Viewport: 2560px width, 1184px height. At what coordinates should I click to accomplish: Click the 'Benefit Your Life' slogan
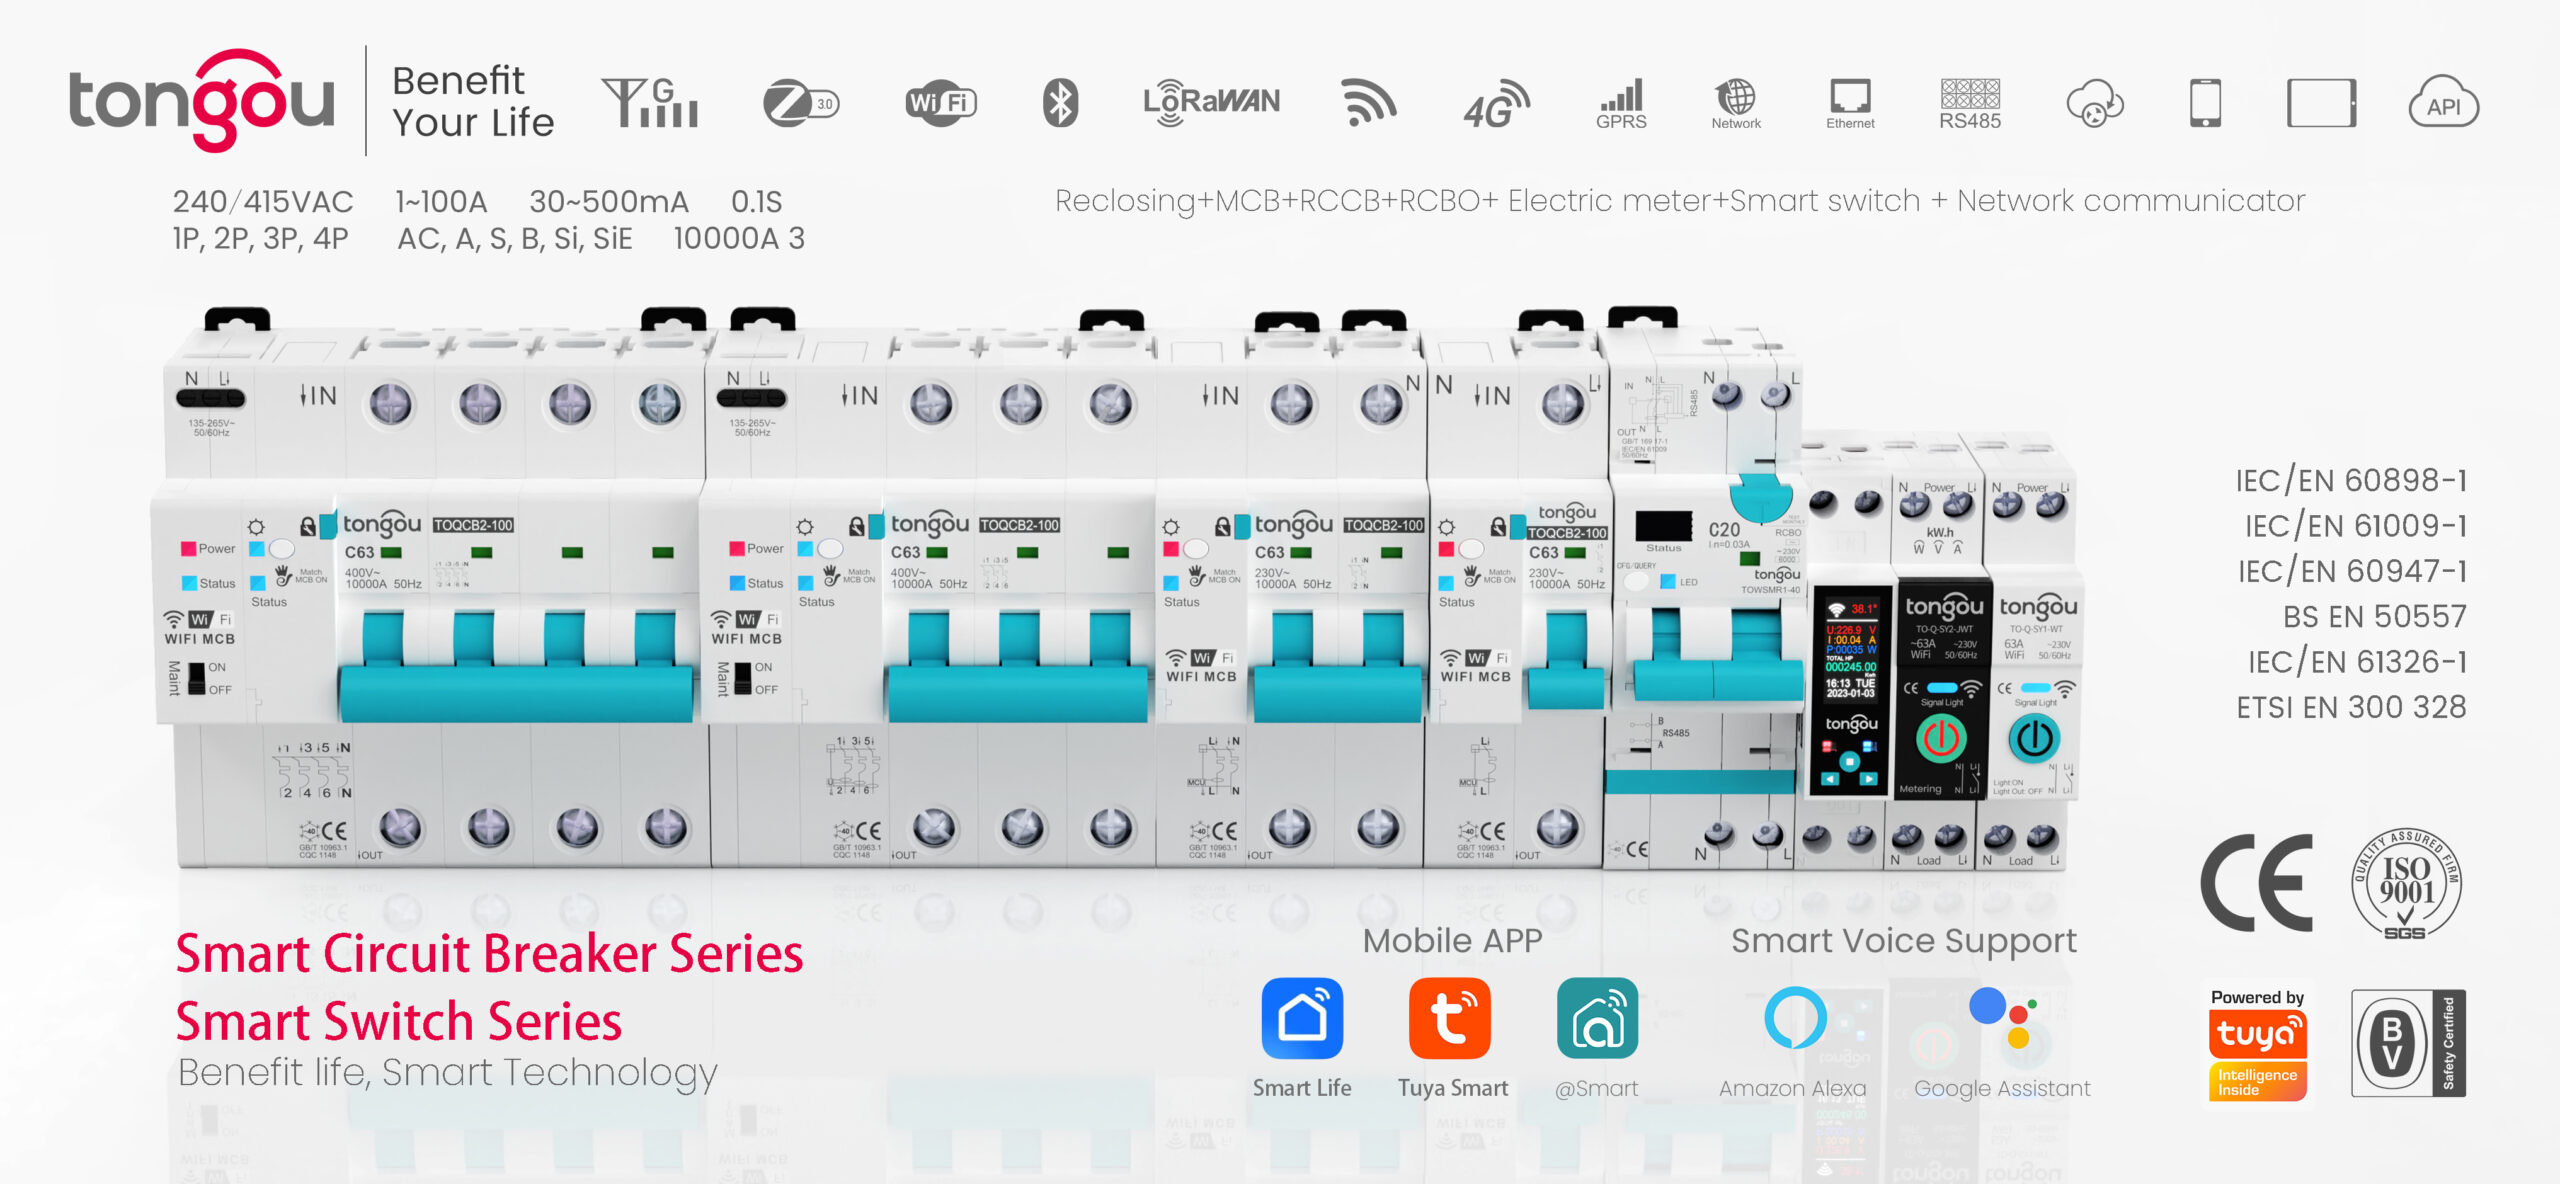click(473, 102)
